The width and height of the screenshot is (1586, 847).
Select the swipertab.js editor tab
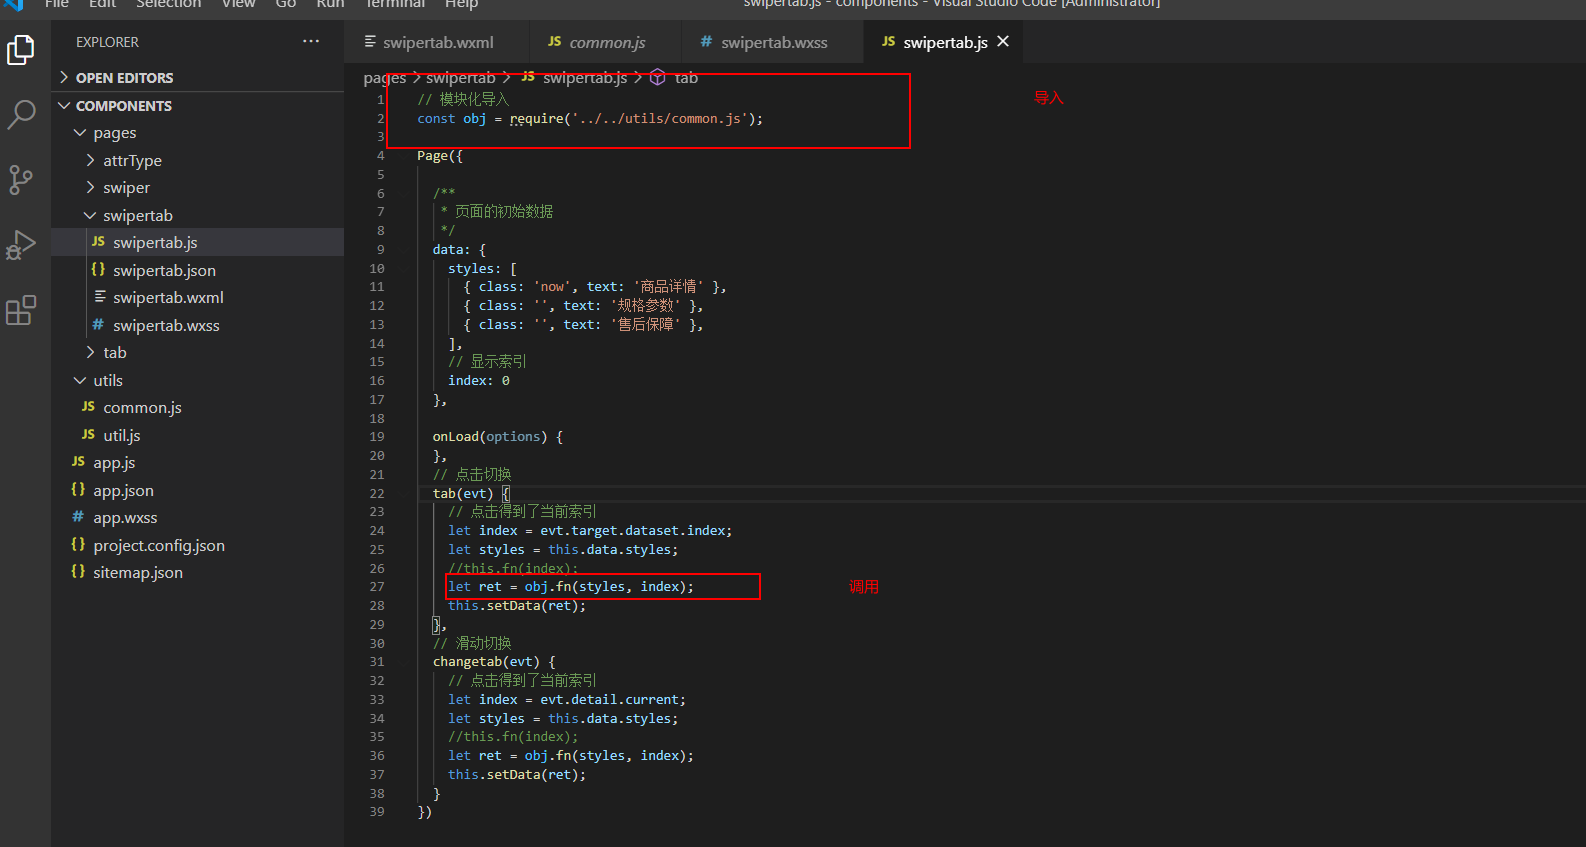click(944, 42)
